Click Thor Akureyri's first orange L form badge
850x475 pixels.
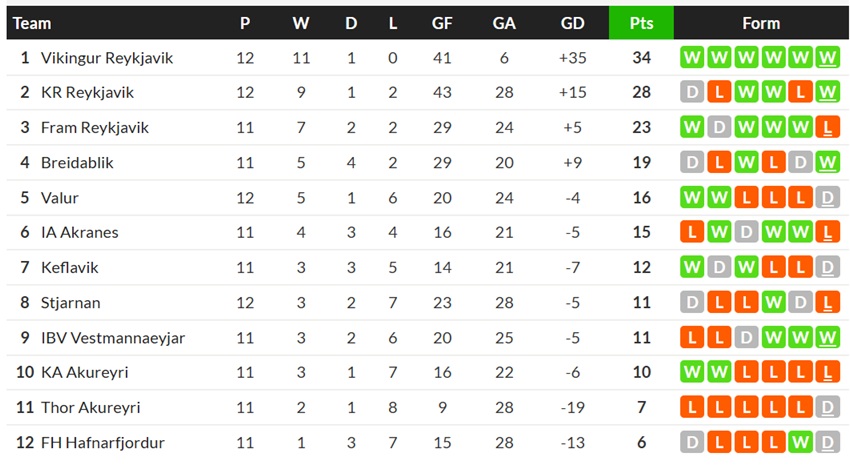692,407
